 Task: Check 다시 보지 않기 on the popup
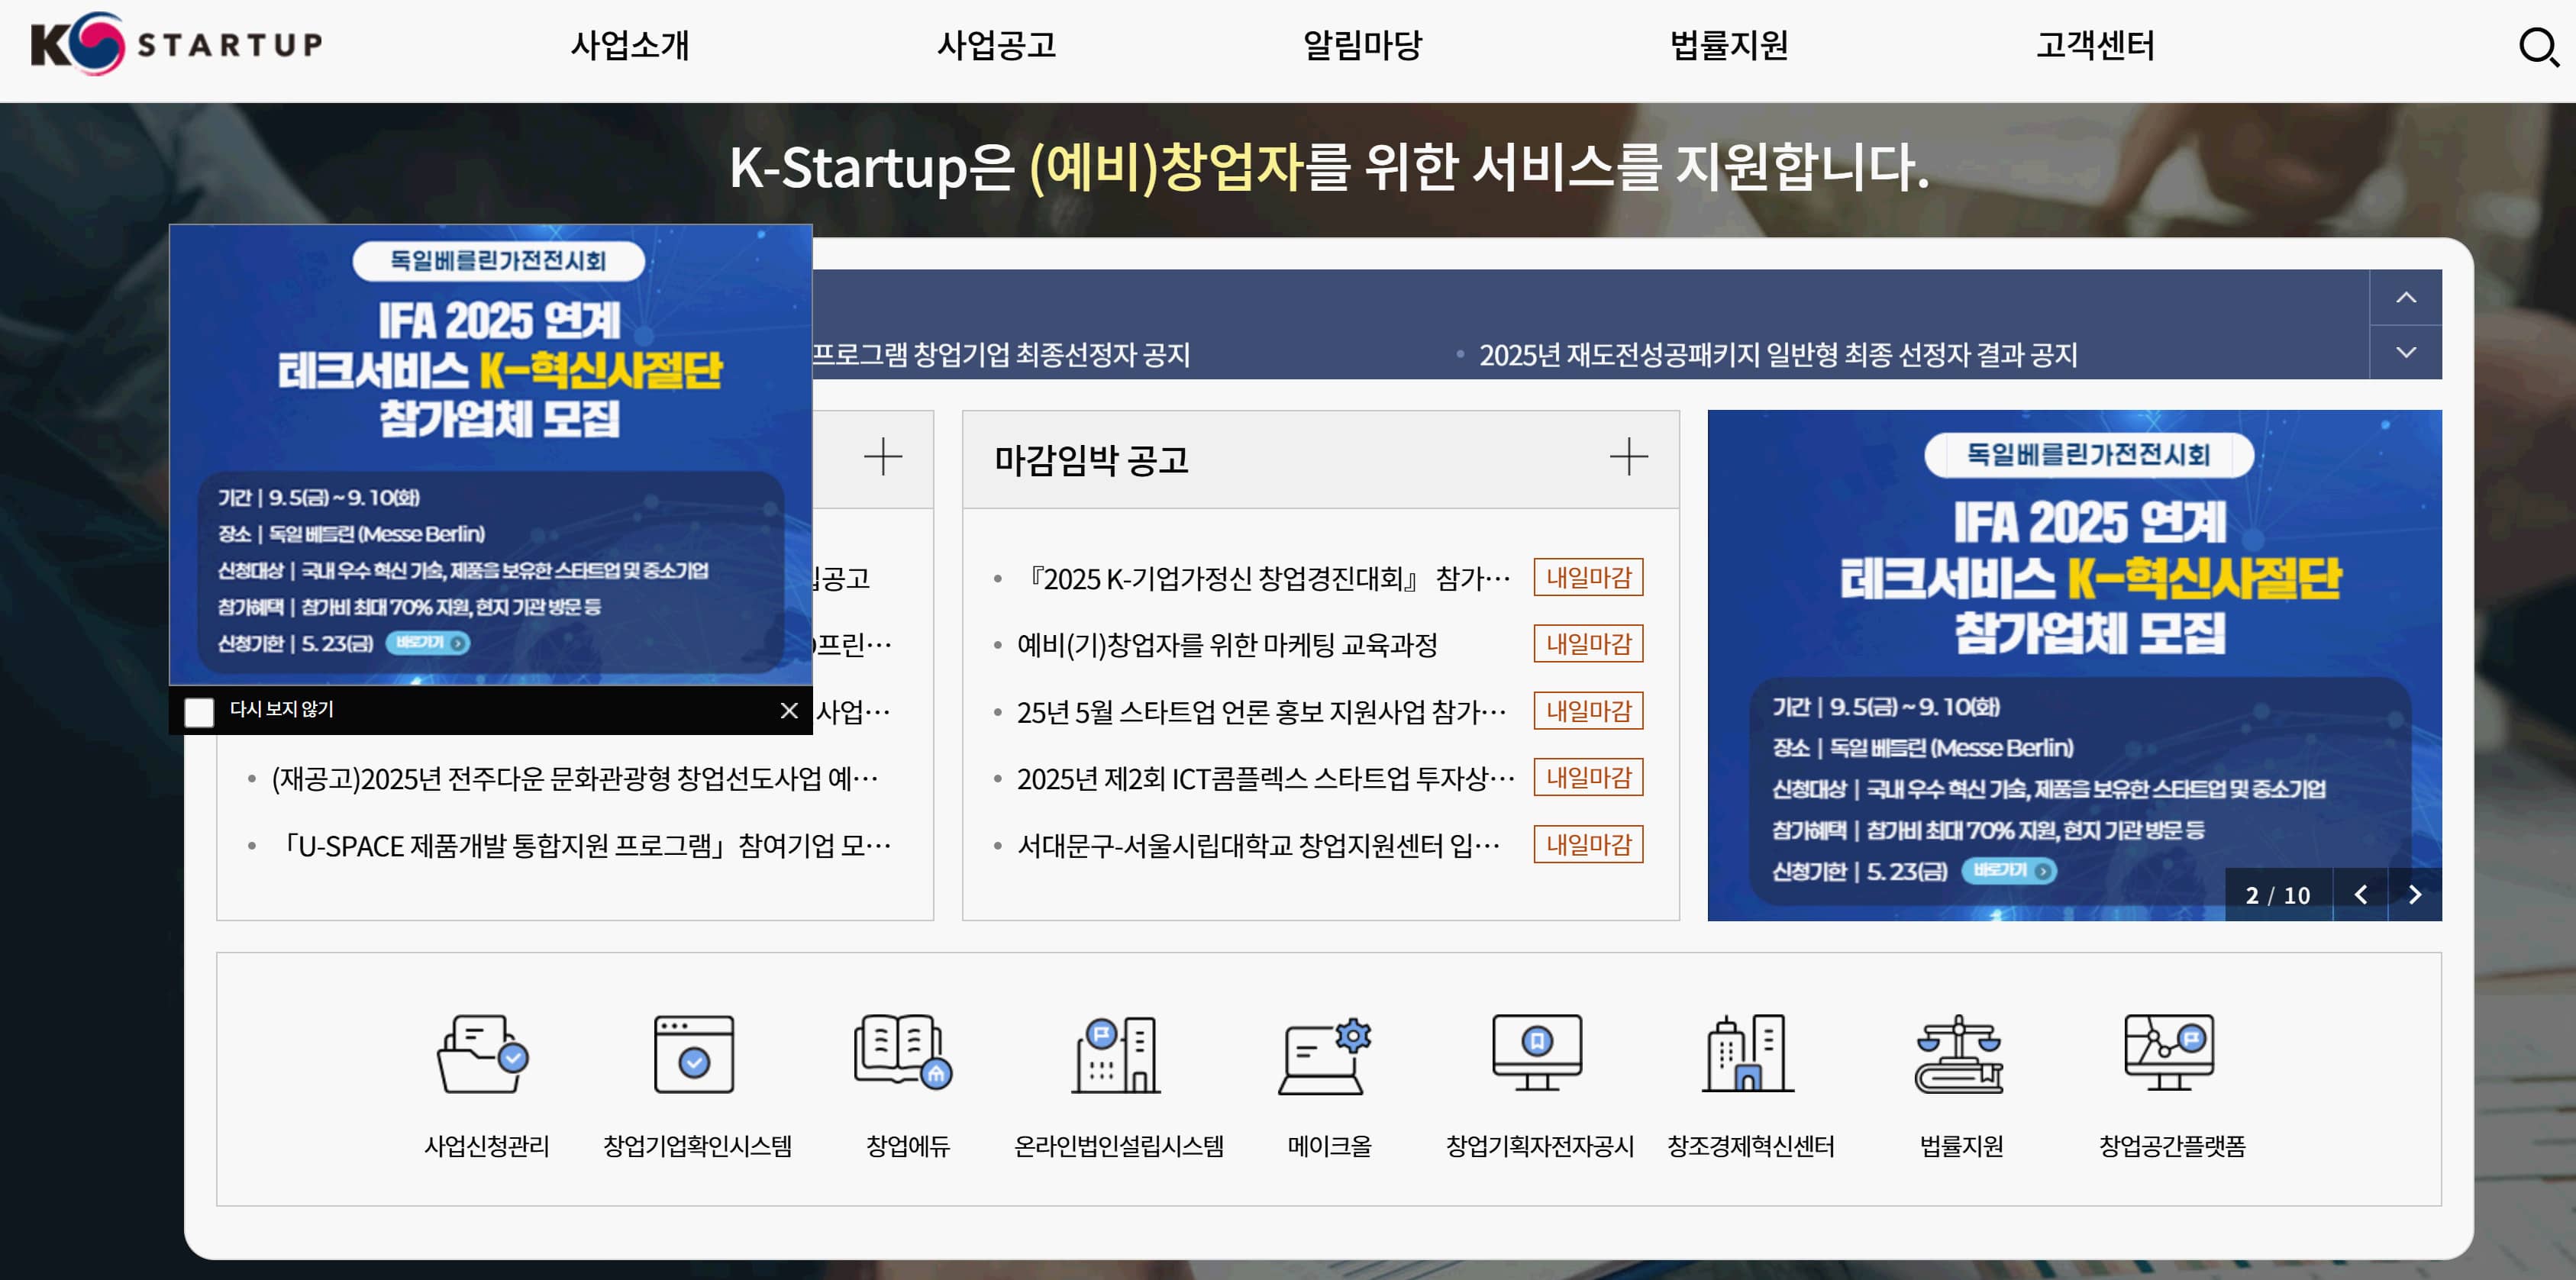coord(199,711)
